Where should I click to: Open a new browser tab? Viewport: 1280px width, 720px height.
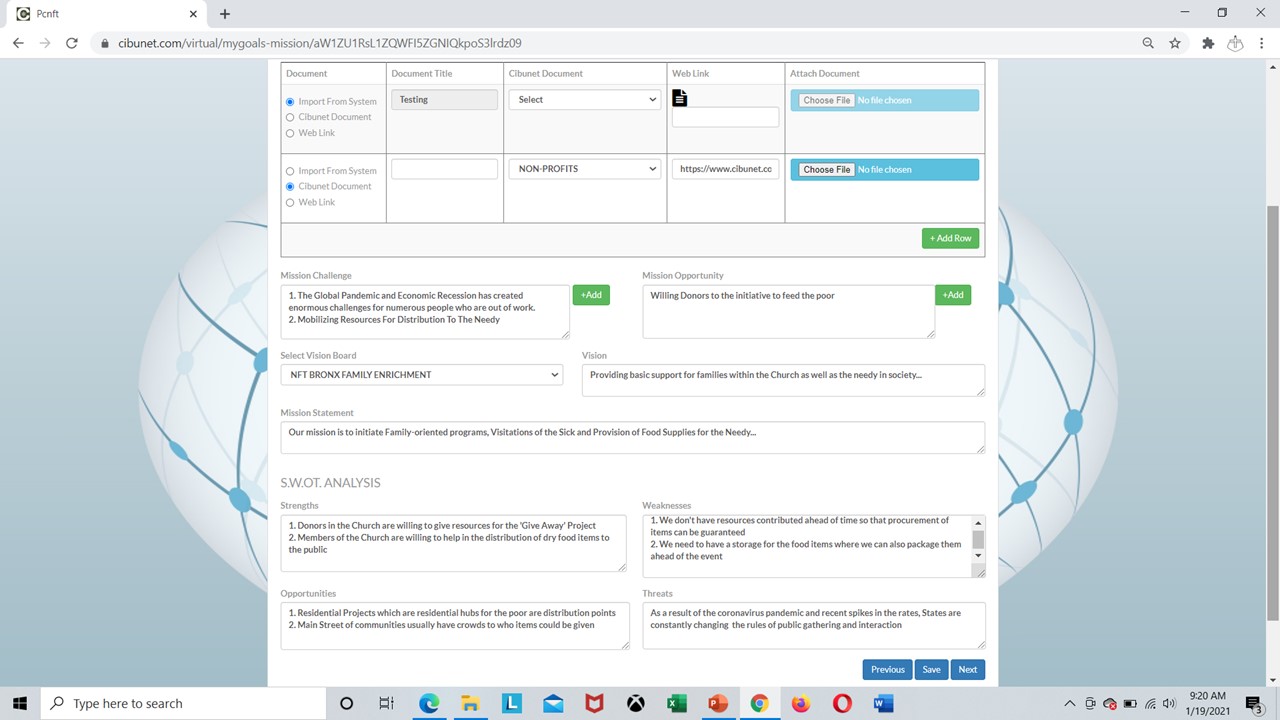click(x=225, y=14)
